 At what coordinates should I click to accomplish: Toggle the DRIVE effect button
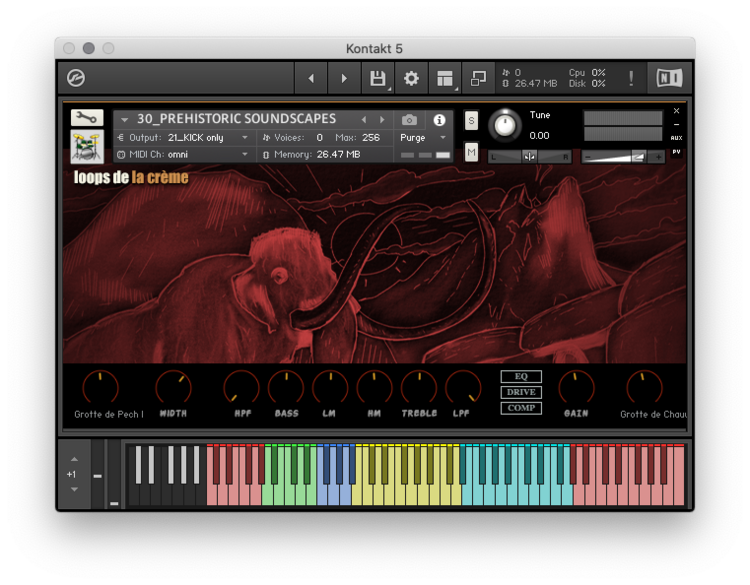521,392
